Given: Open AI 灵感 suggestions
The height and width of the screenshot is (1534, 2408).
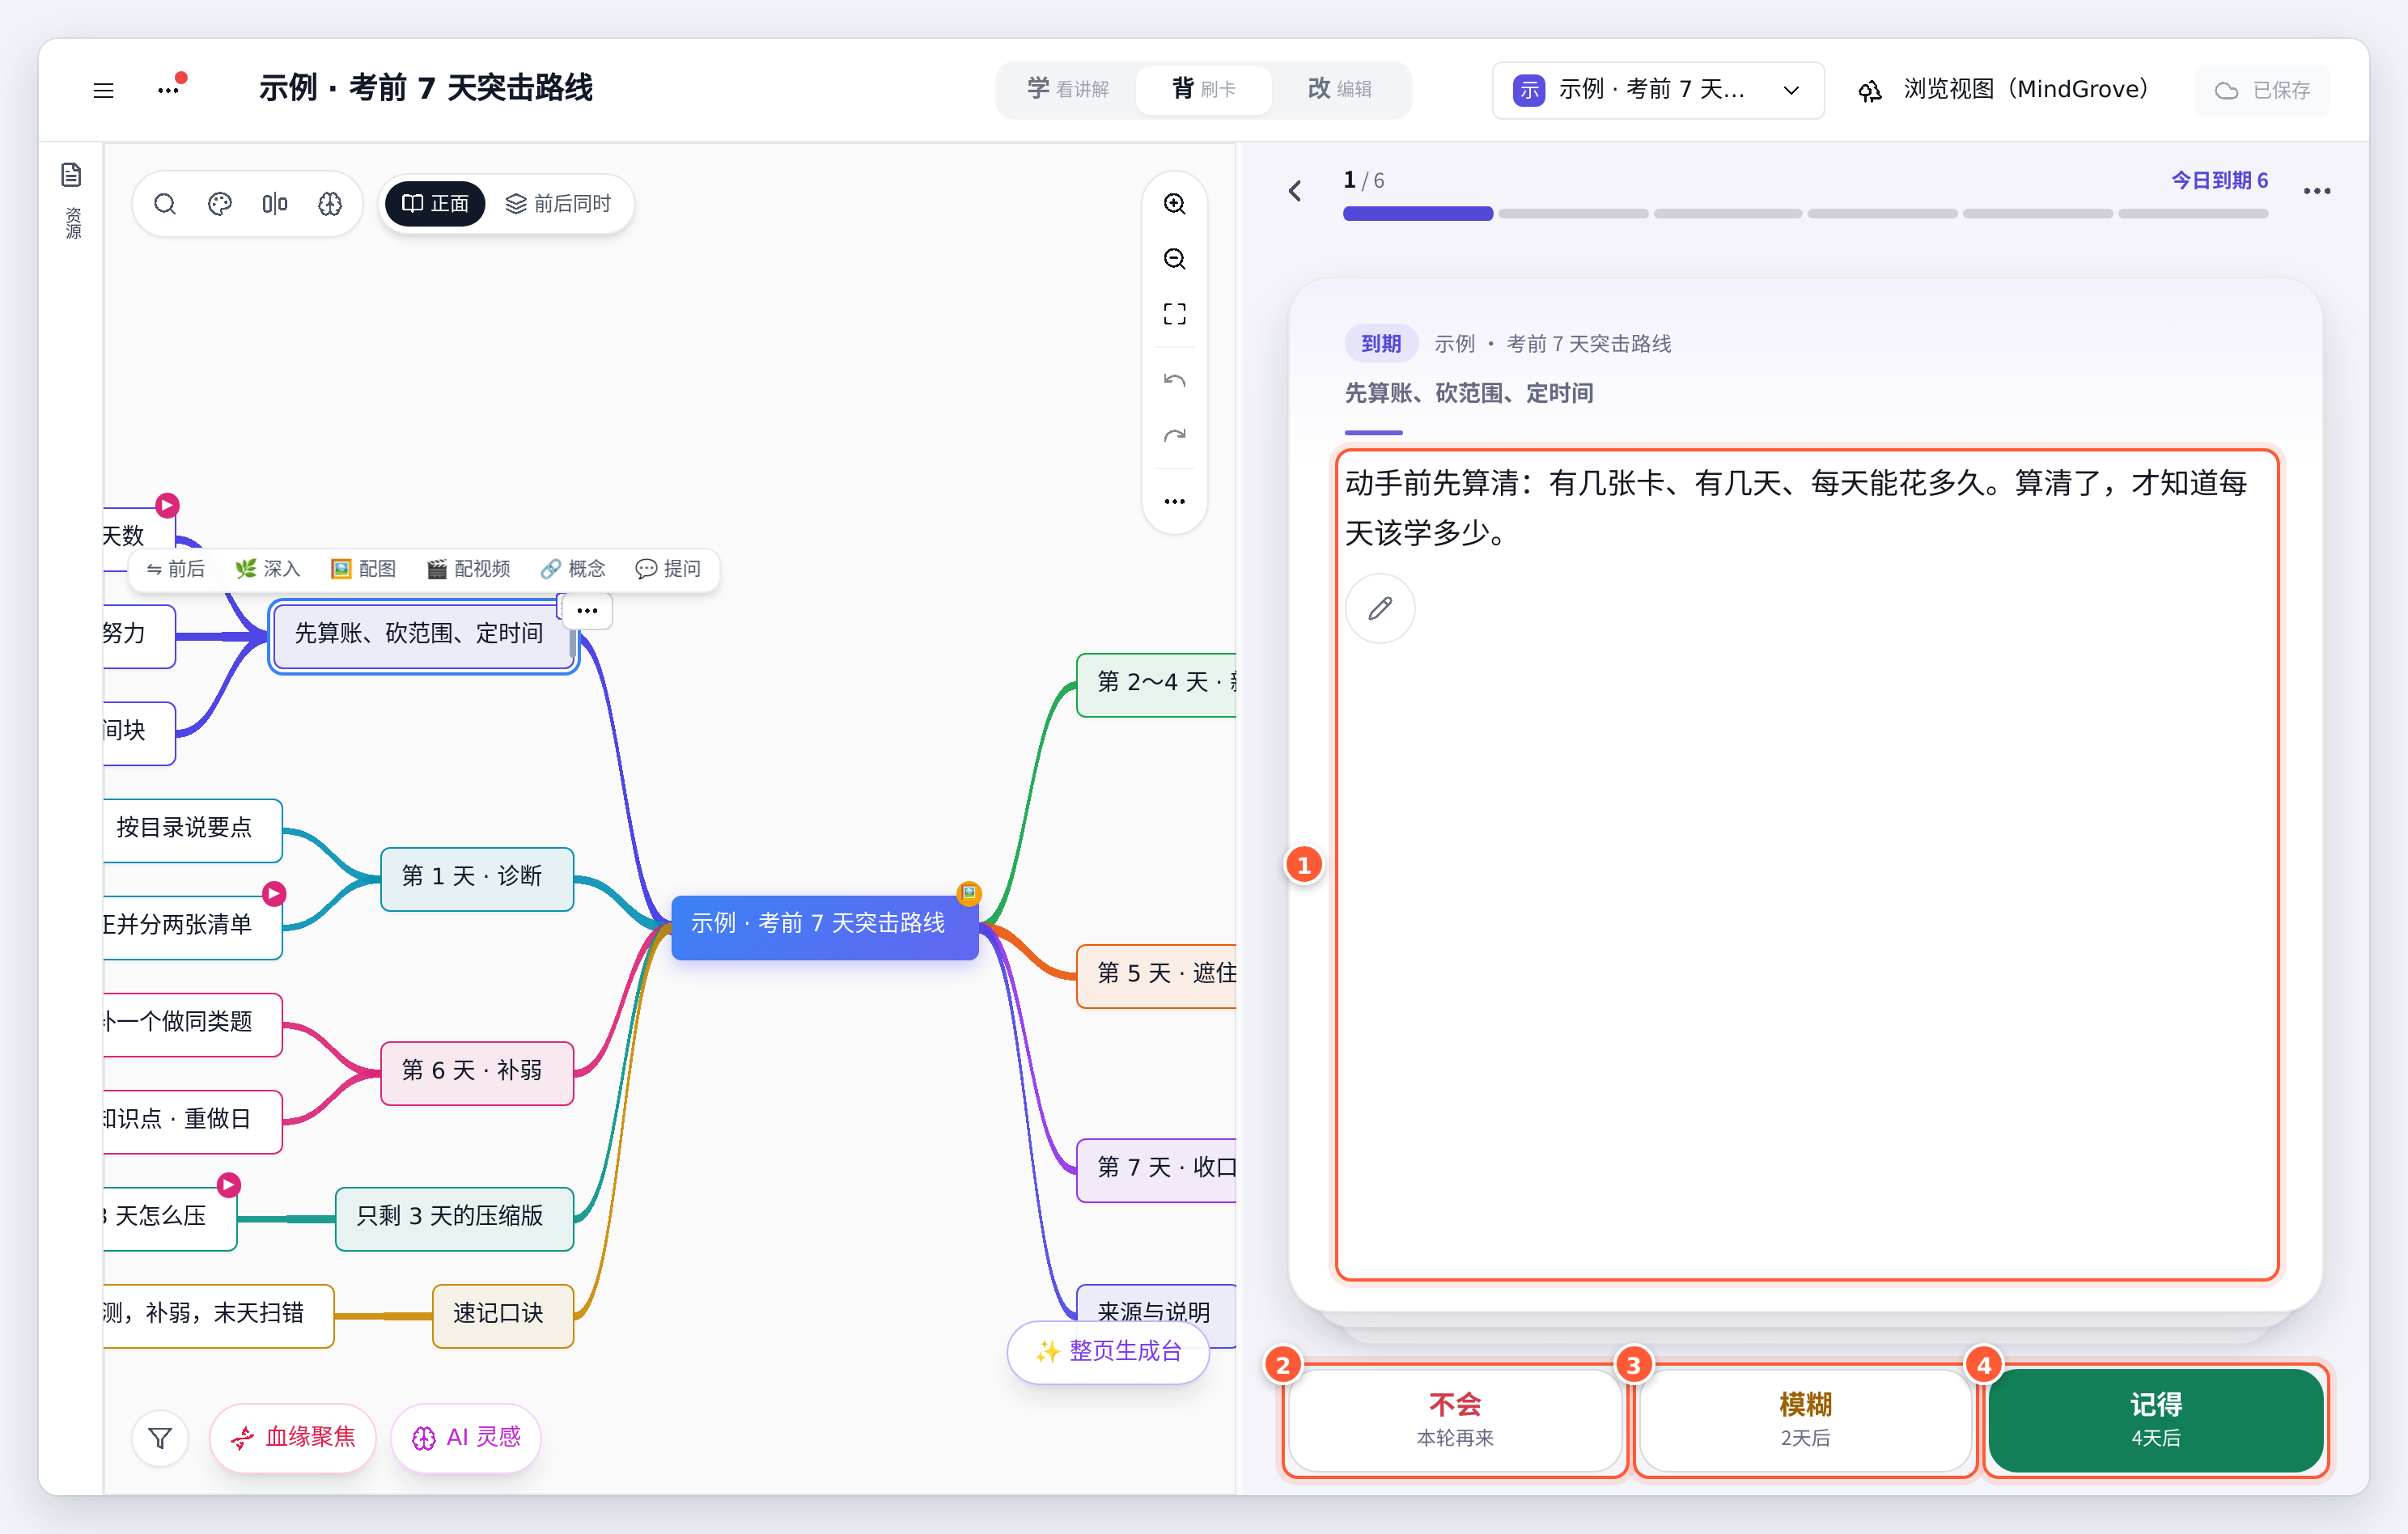Looking at the screenshot, I should (466, 1438).
